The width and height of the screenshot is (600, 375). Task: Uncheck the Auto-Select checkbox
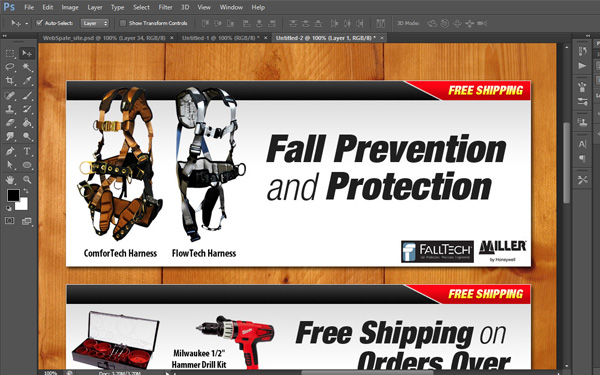click(x=39, y=23)
